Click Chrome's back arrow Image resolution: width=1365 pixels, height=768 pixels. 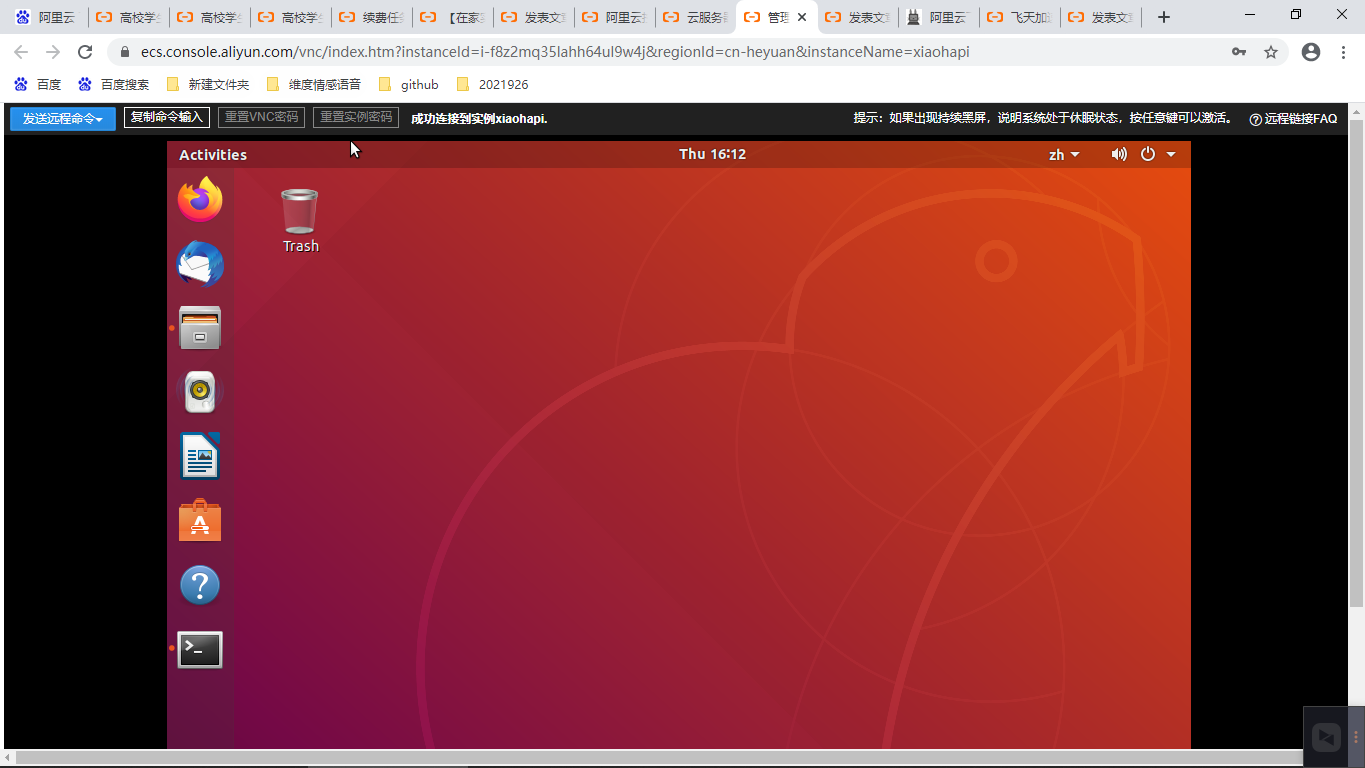pos(21,52)
